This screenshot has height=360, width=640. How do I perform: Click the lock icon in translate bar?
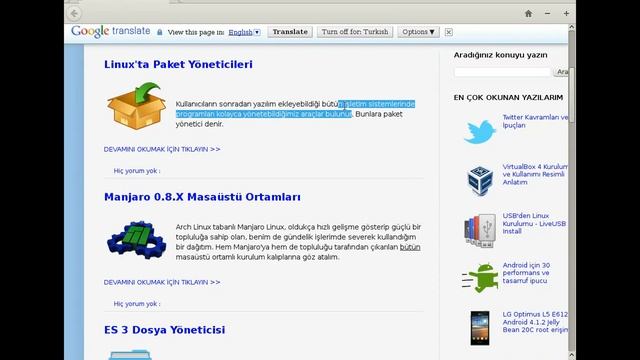tap(160, 32)
